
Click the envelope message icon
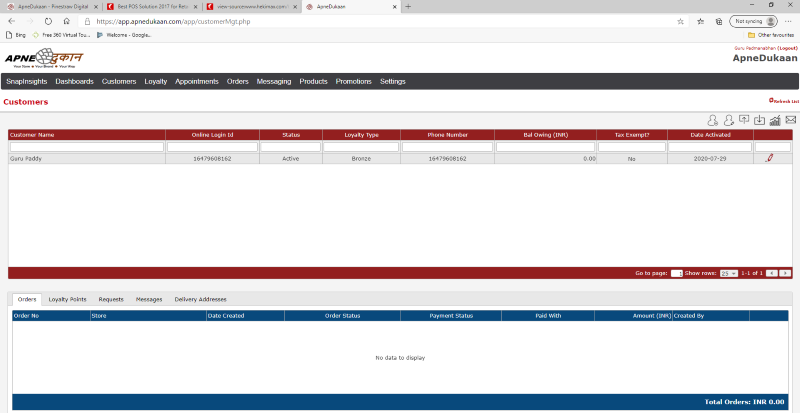[790, 120]
